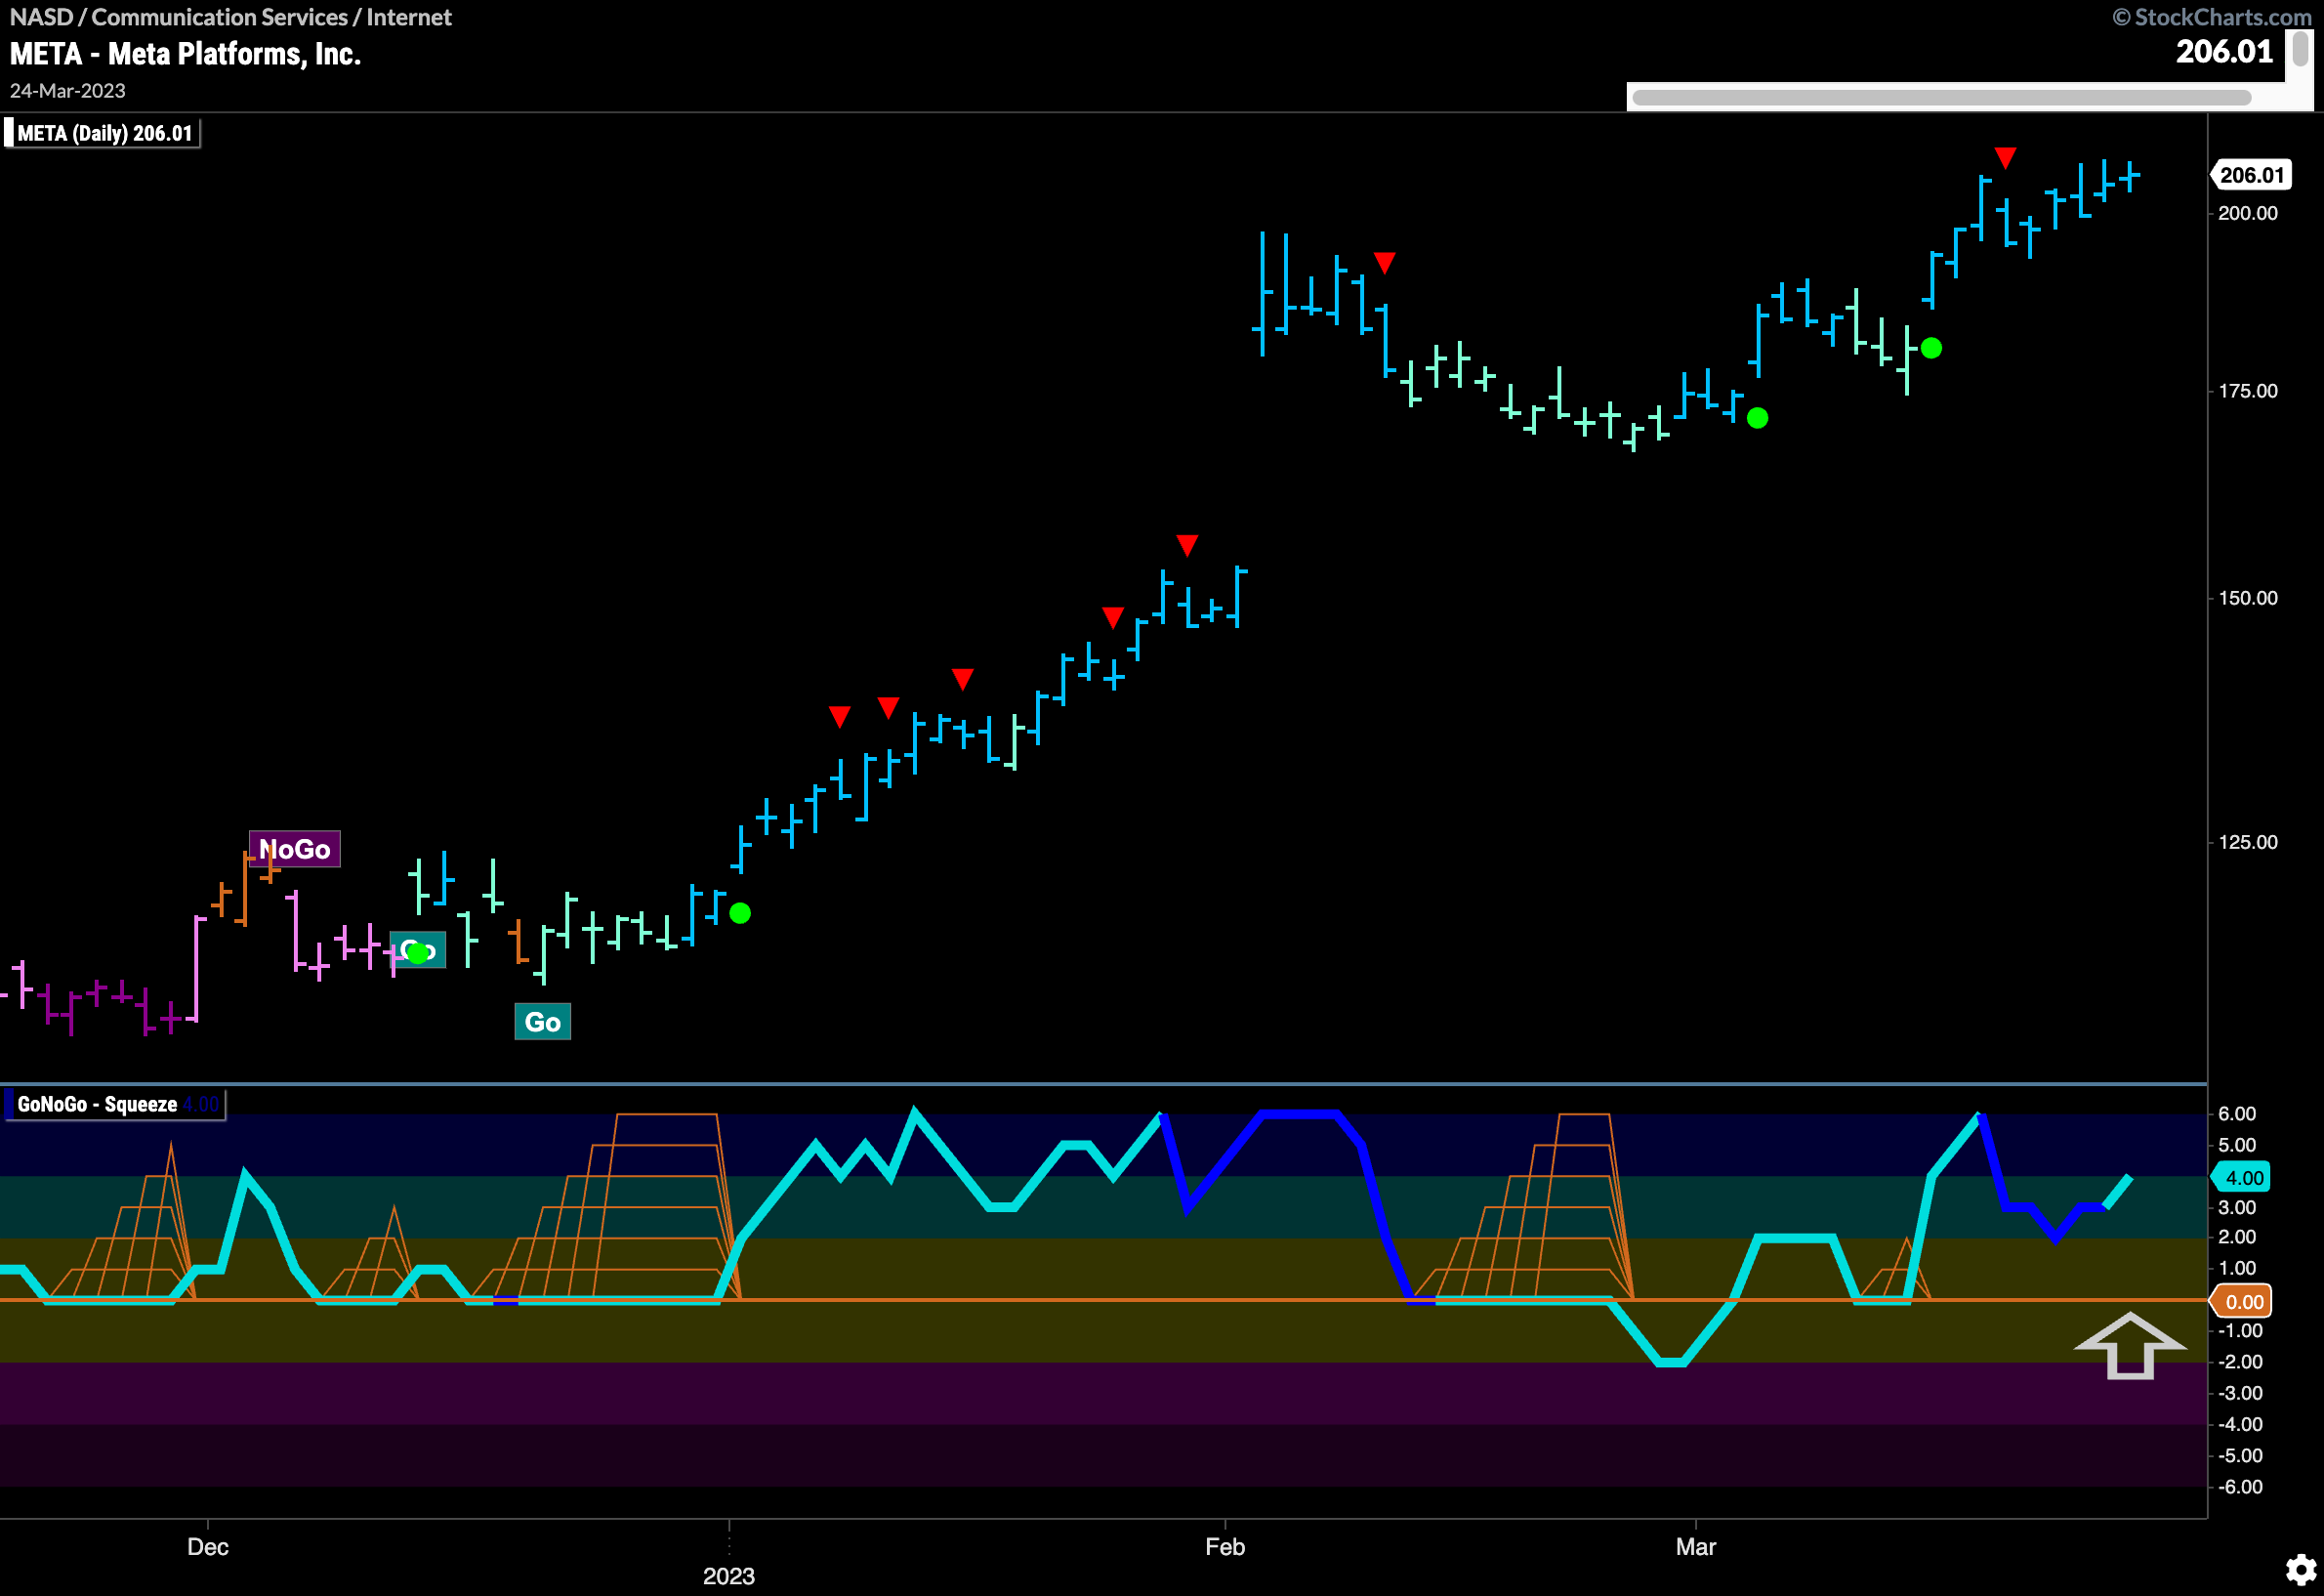Click the 2.00 oscillator axis label
The image size is (2324, 1596).
[2237, 1237]
